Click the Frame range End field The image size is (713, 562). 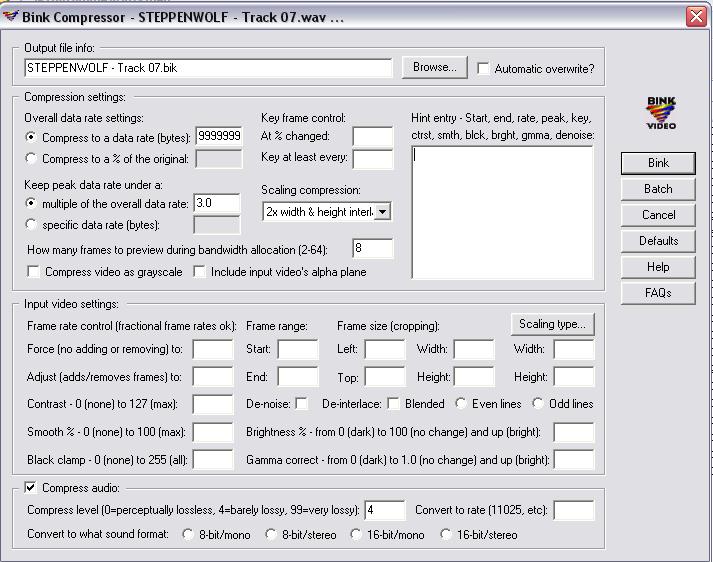(x=298, y=377)
